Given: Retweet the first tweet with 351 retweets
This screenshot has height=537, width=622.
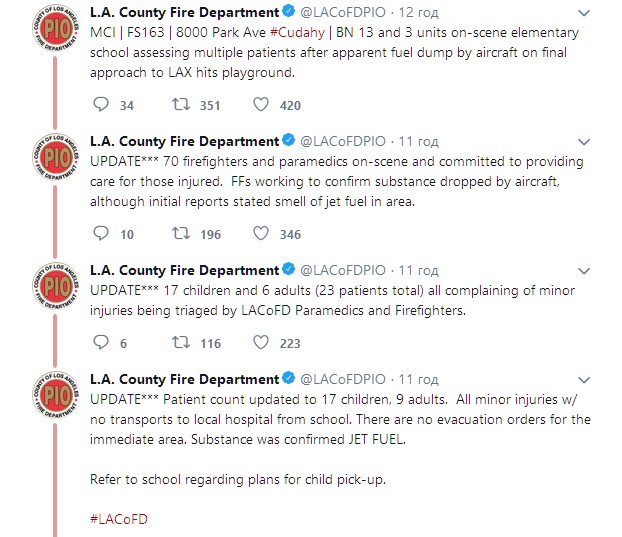Looking at the screenshot, I should pyautogui.click(x=182, y=105).
